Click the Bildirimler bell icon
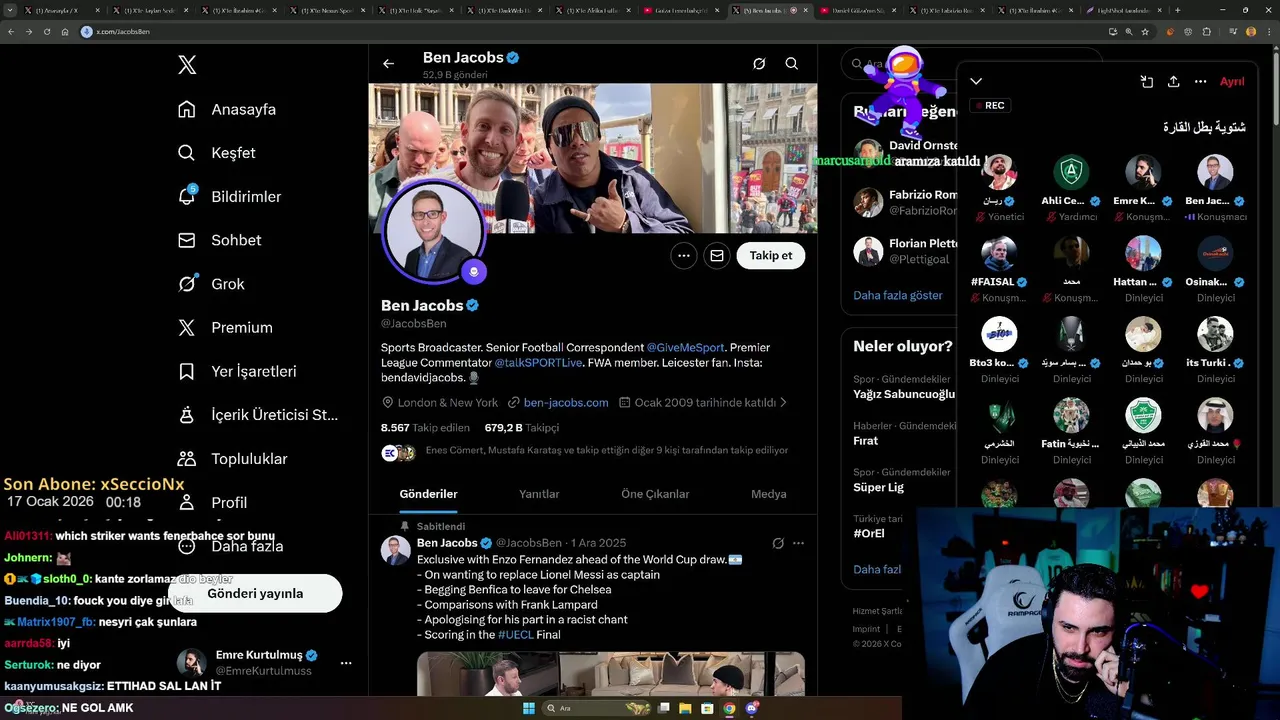Image resolution: width=1280 pixels, height=720 pixels. click(187, 197)
